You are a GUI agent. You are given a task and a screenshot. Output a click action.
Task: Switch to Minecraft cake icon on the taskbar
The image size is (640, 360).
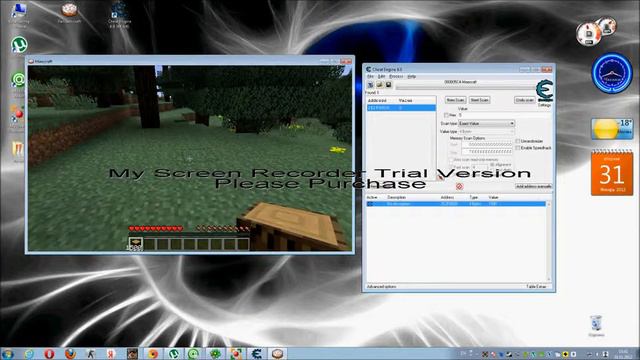pos(278,353)
